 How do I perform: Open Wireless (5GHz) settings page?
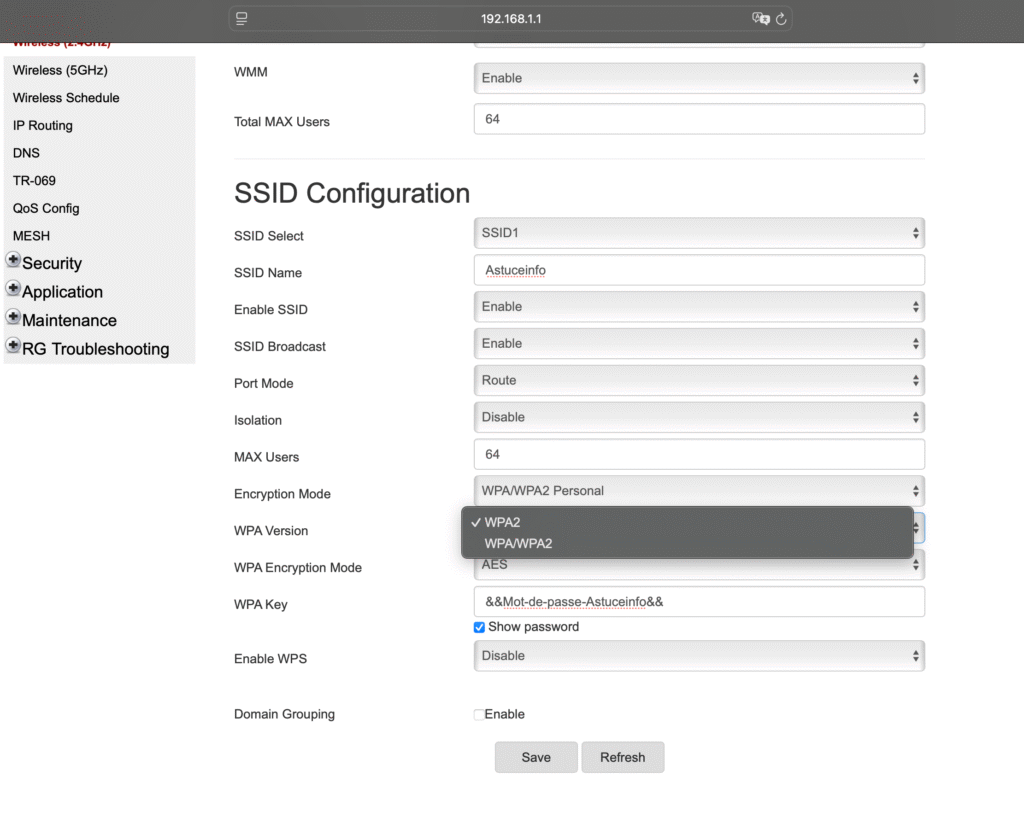[x=60, y=70]
